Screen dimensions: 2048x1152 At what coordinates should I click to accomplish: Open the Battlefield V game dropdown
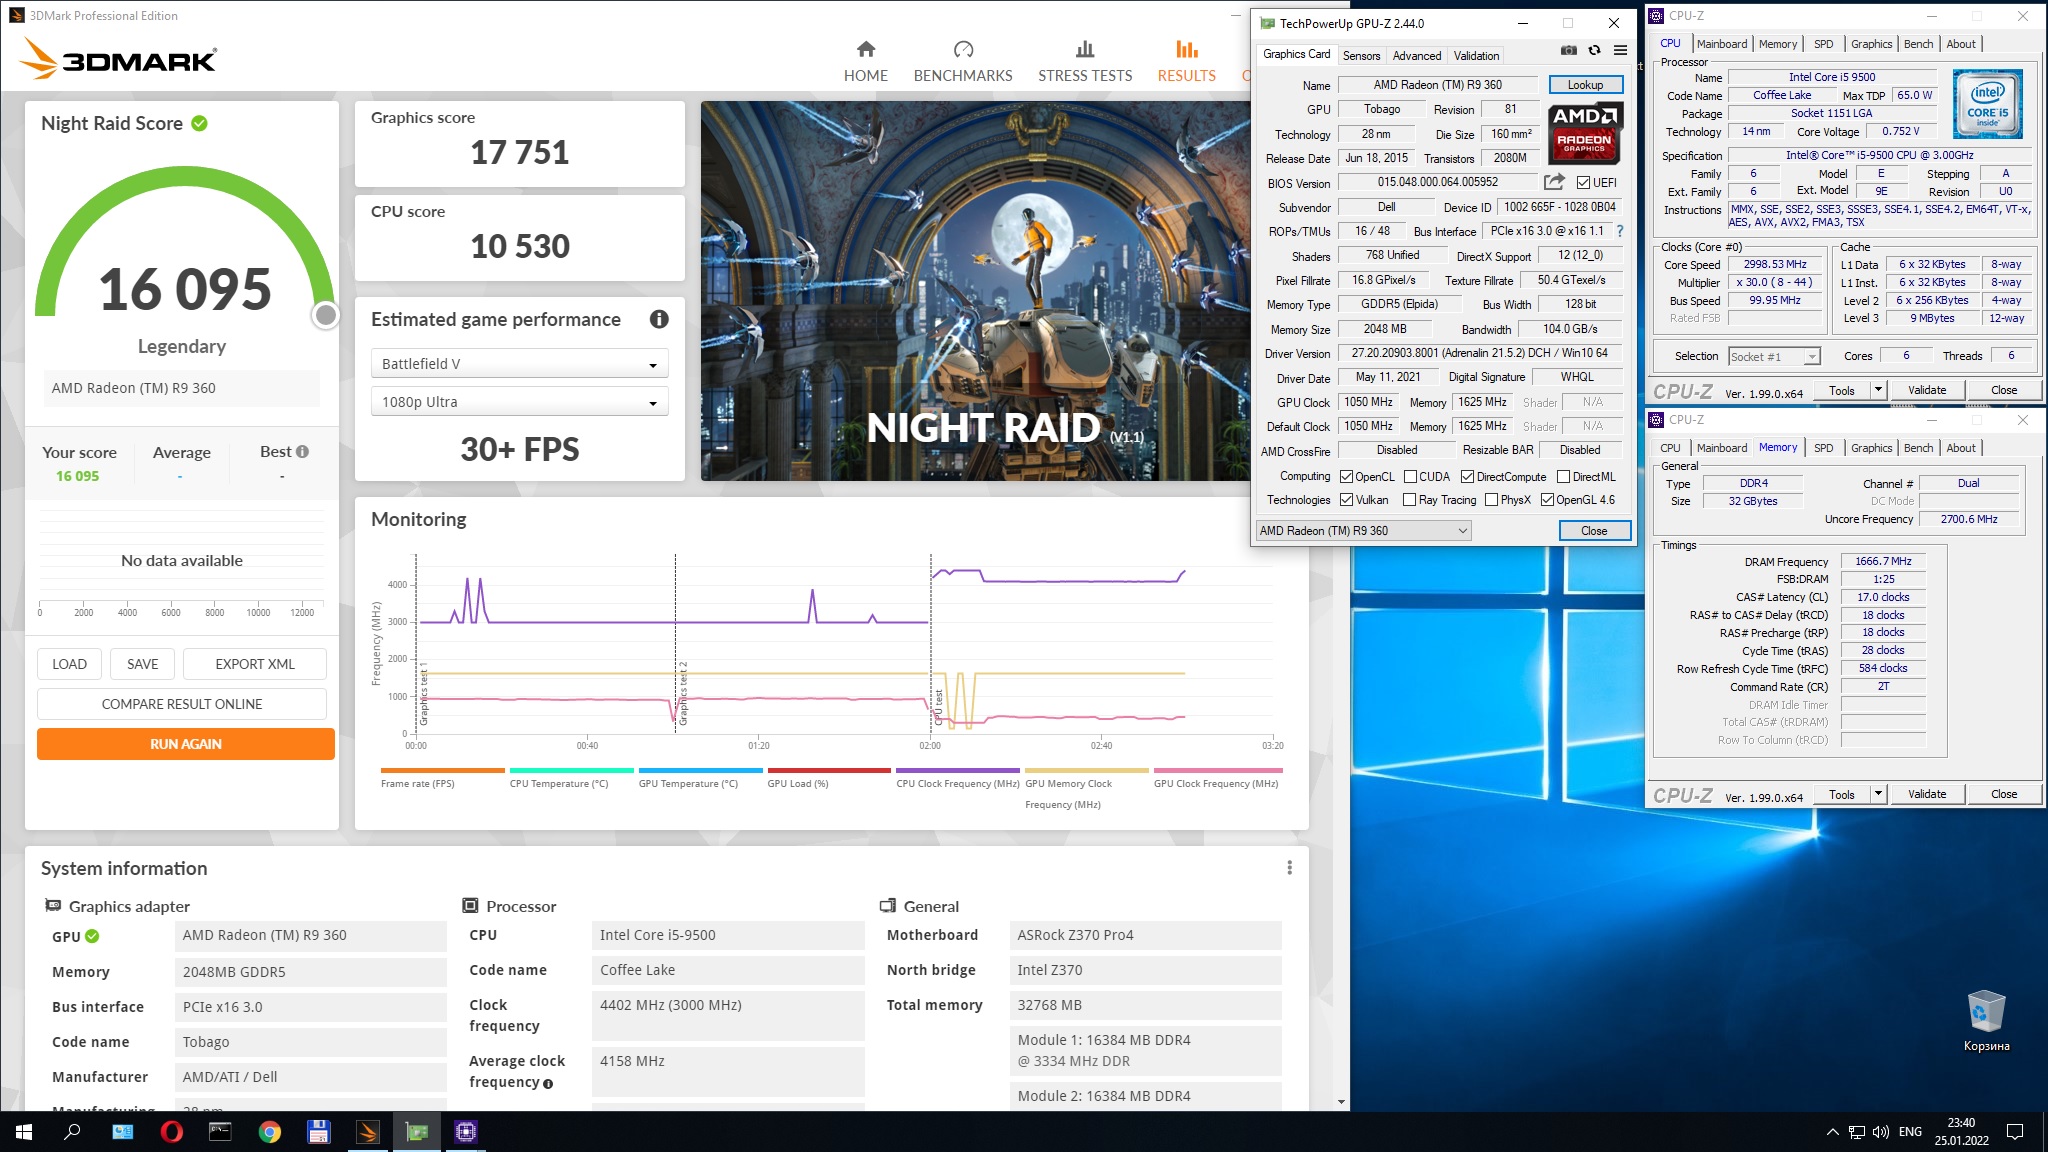tap(519, 364)
